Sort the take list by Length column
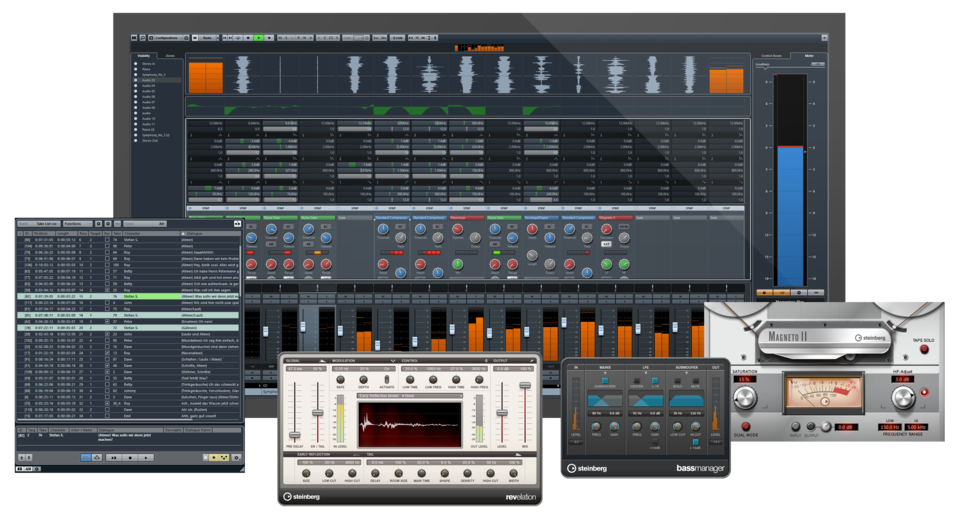 pyautogui.click(x=66, y=234)
